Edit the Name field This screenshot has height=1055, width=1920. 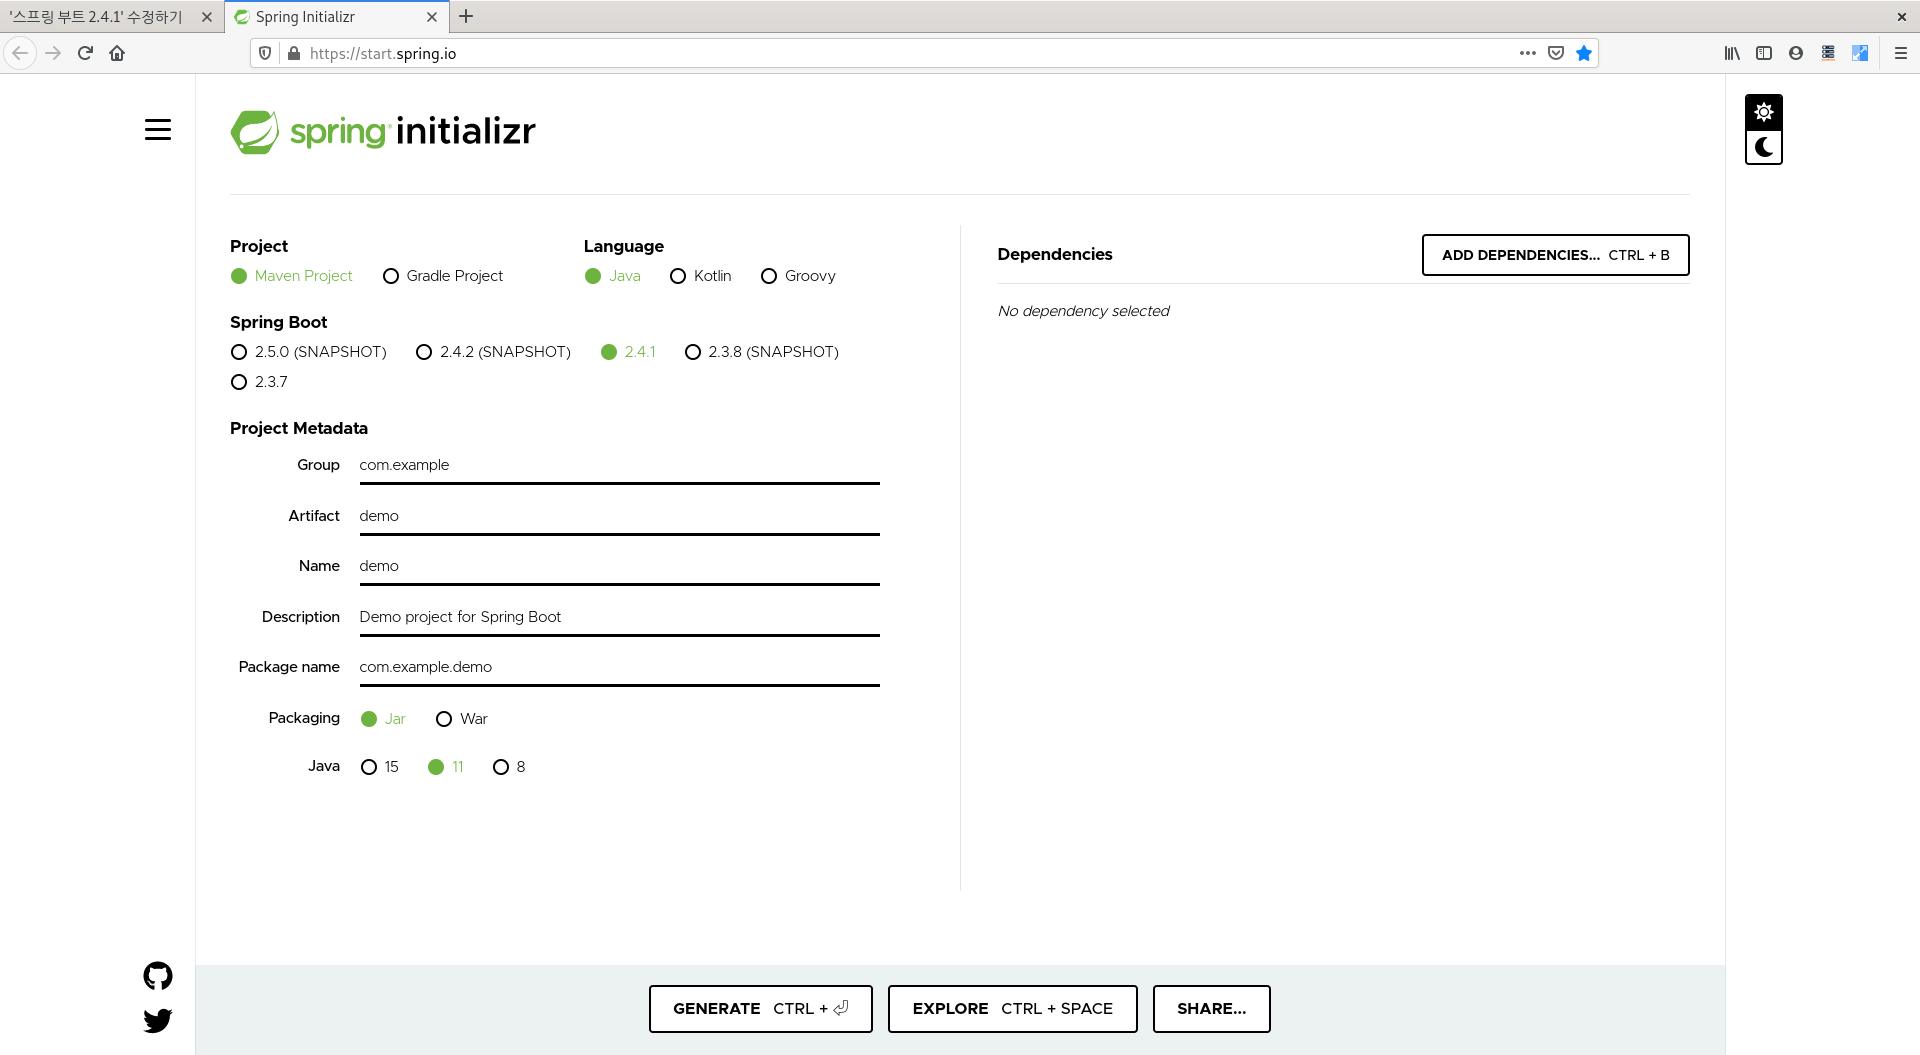click(619, 566)
